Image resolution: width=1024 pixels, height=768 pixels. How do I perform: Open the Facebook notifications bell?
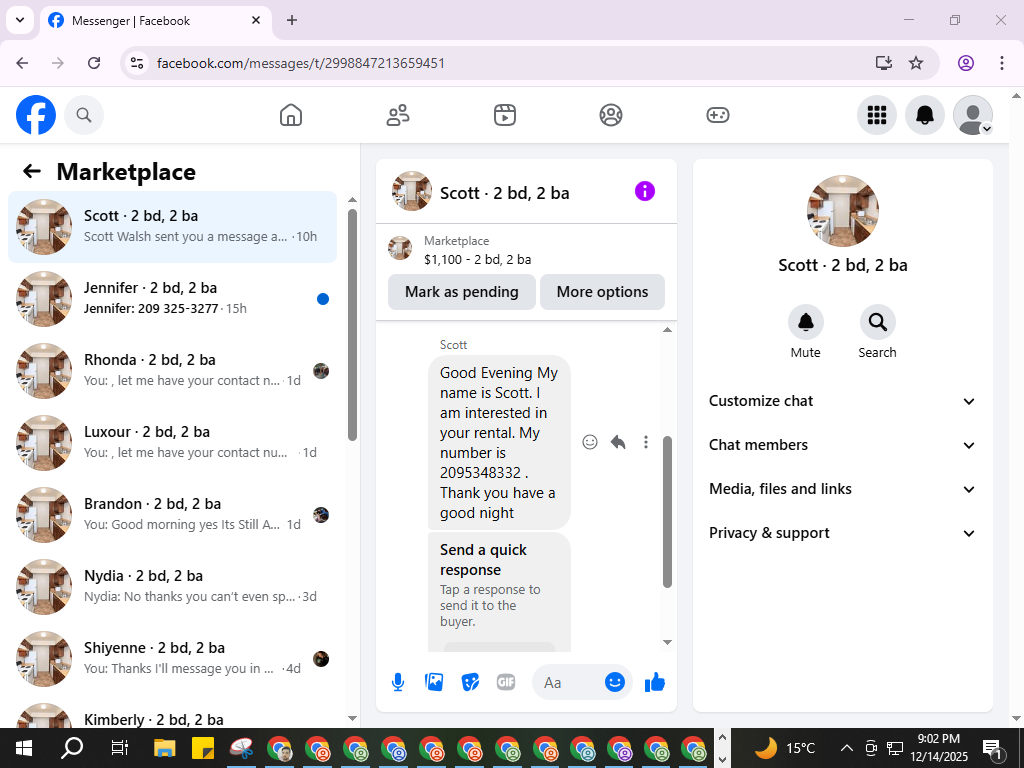(924, 115)
